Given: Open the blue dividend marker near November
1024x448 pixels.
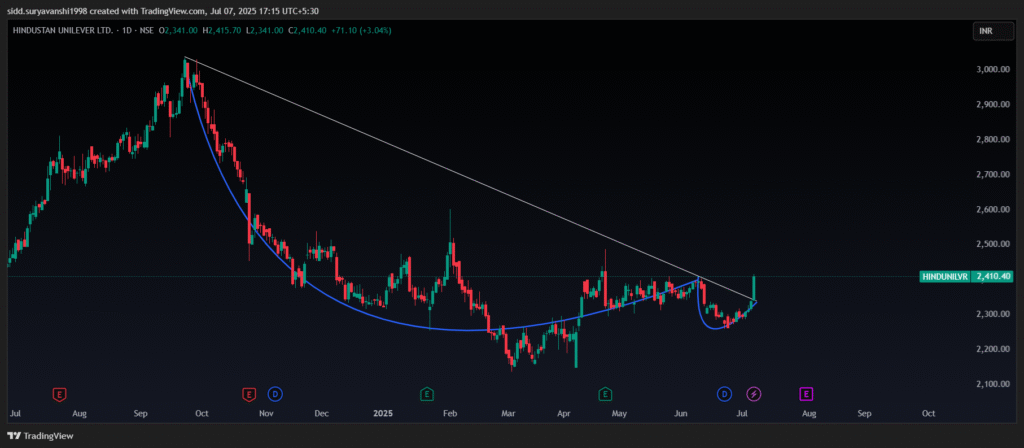Looking at the screenshot, I should click(275, 394).
